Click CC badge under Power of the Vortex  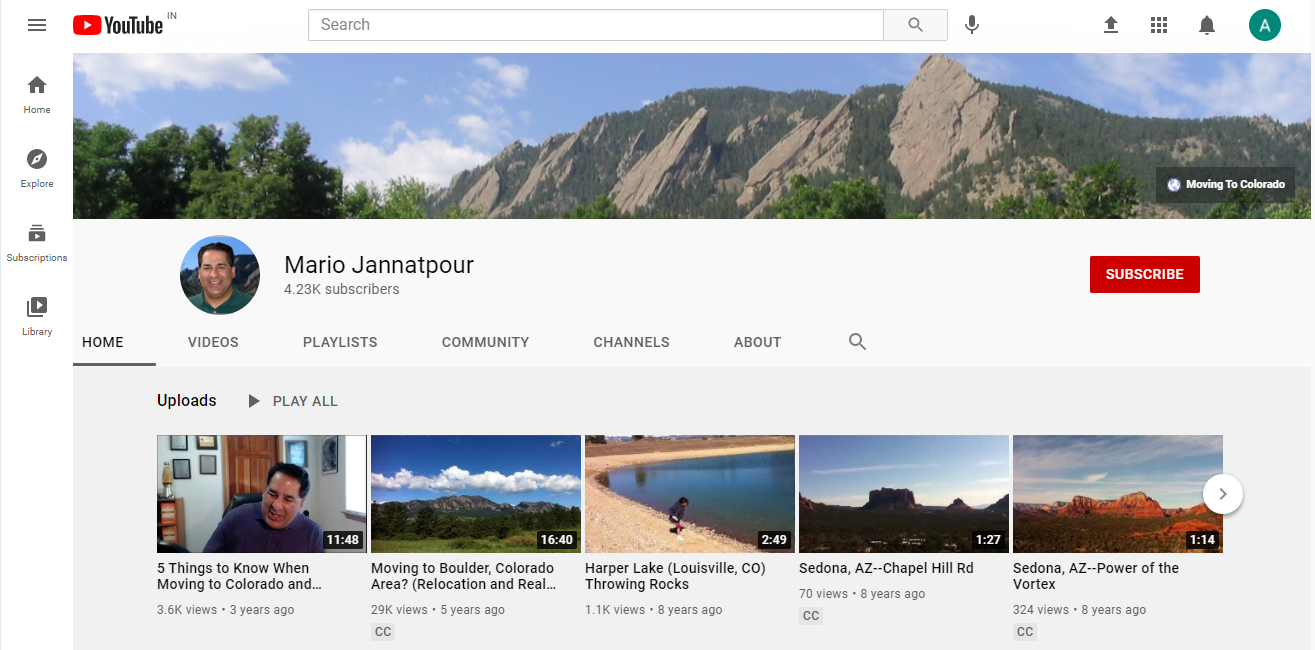tap(1025, 632)
